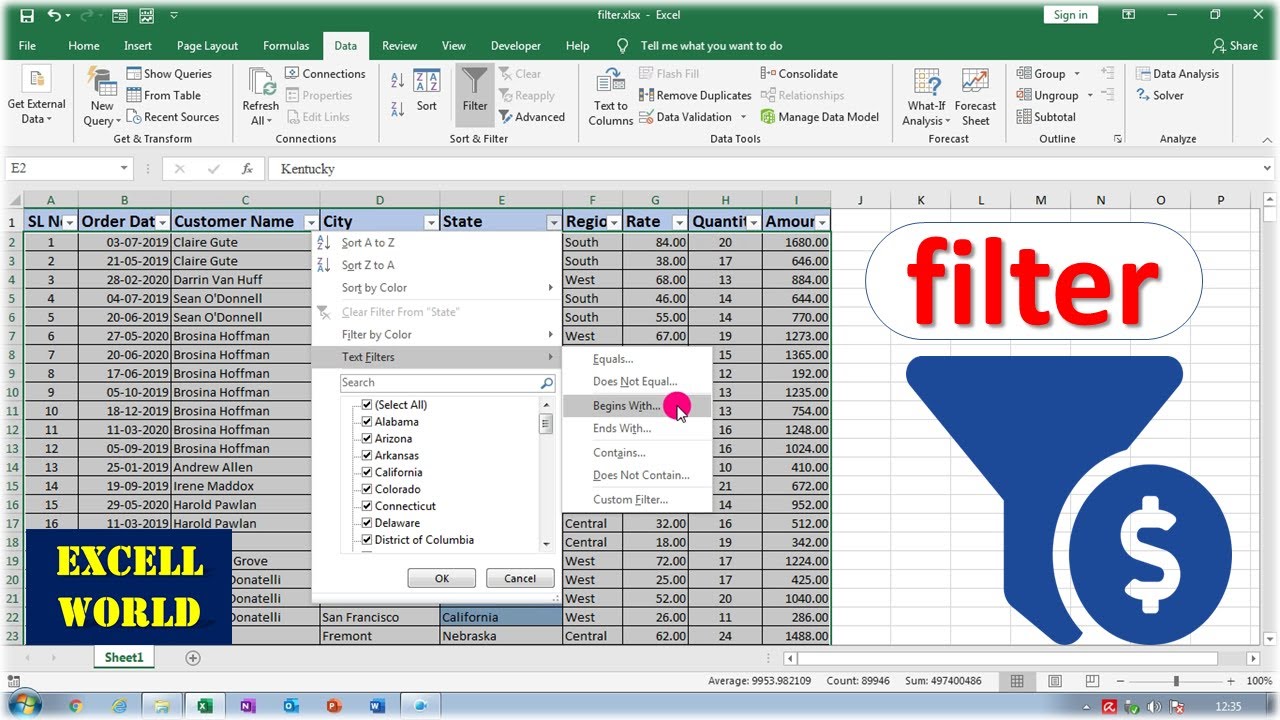Click the Save icon in the title bar
The width and height of the screenshot is (1280, 720).
click(x=27, y=15)
